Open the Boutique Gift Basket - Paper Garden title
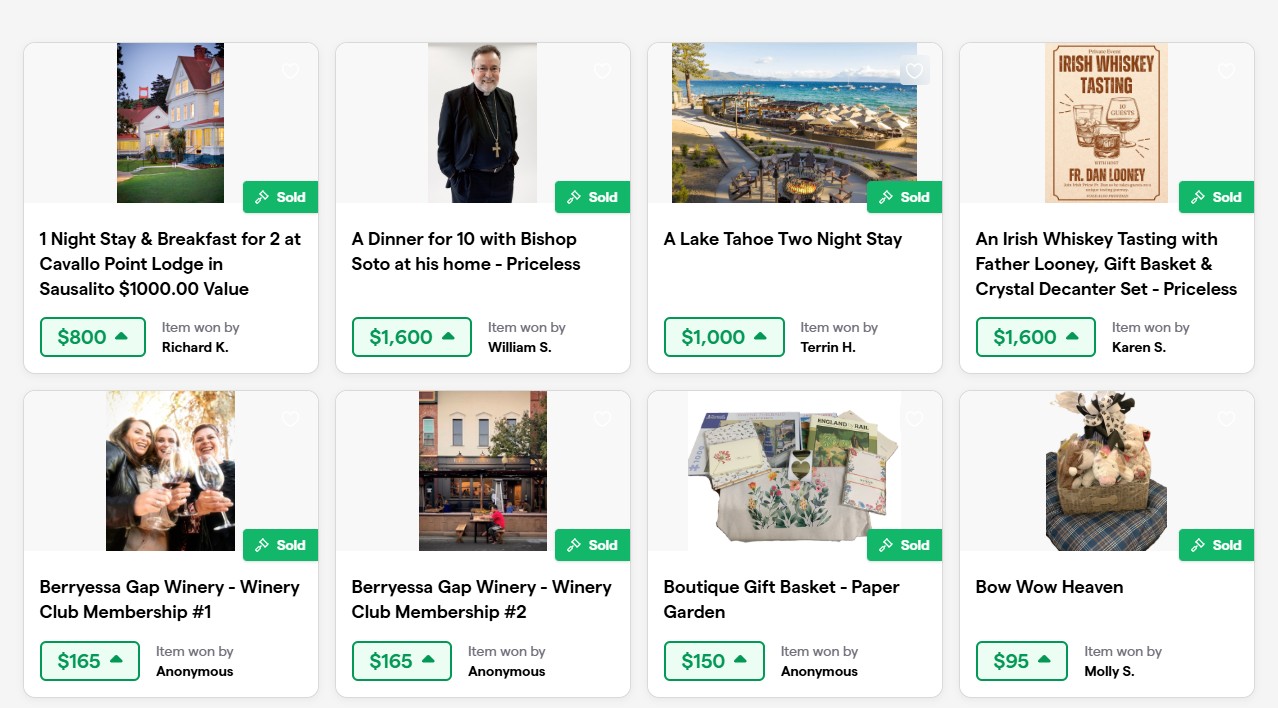The height and width of the screenshot is (708, 1278). point(781,599)
